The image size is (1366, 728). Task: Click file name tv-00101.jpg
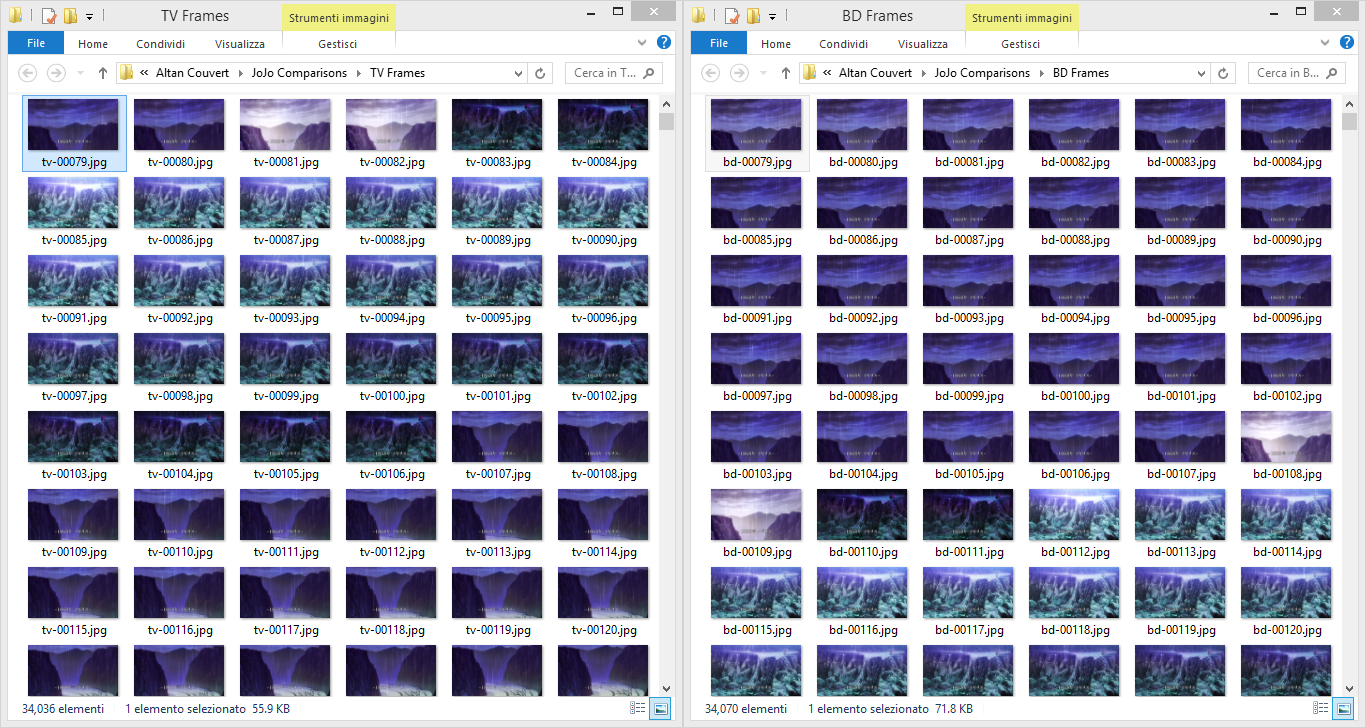point(498,396)
